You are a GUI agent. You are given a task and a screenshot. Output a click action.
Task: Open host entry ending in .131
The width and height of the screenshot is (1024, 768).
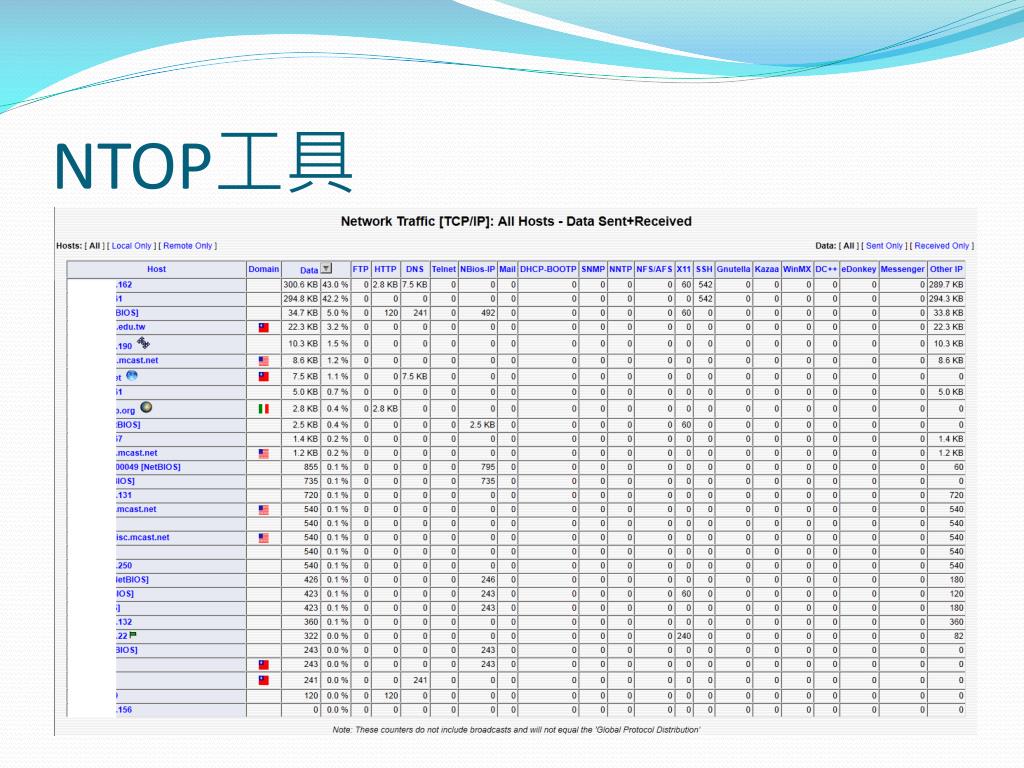point(124,495)
